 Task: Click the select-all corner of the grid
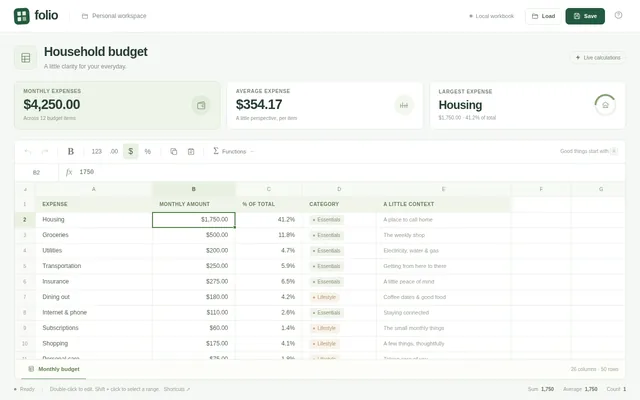coord(25,189)
